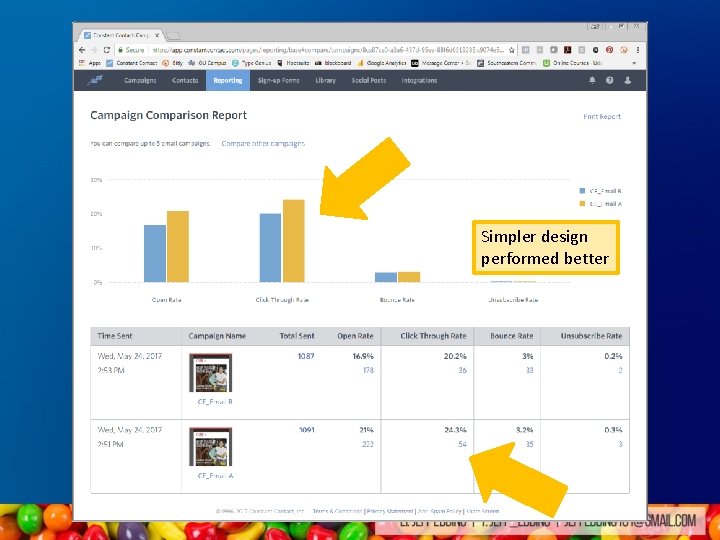Viewport: 720px width, 540px height.
Task: Switch to the Reporting tab
Action: [x=228, y=80]
